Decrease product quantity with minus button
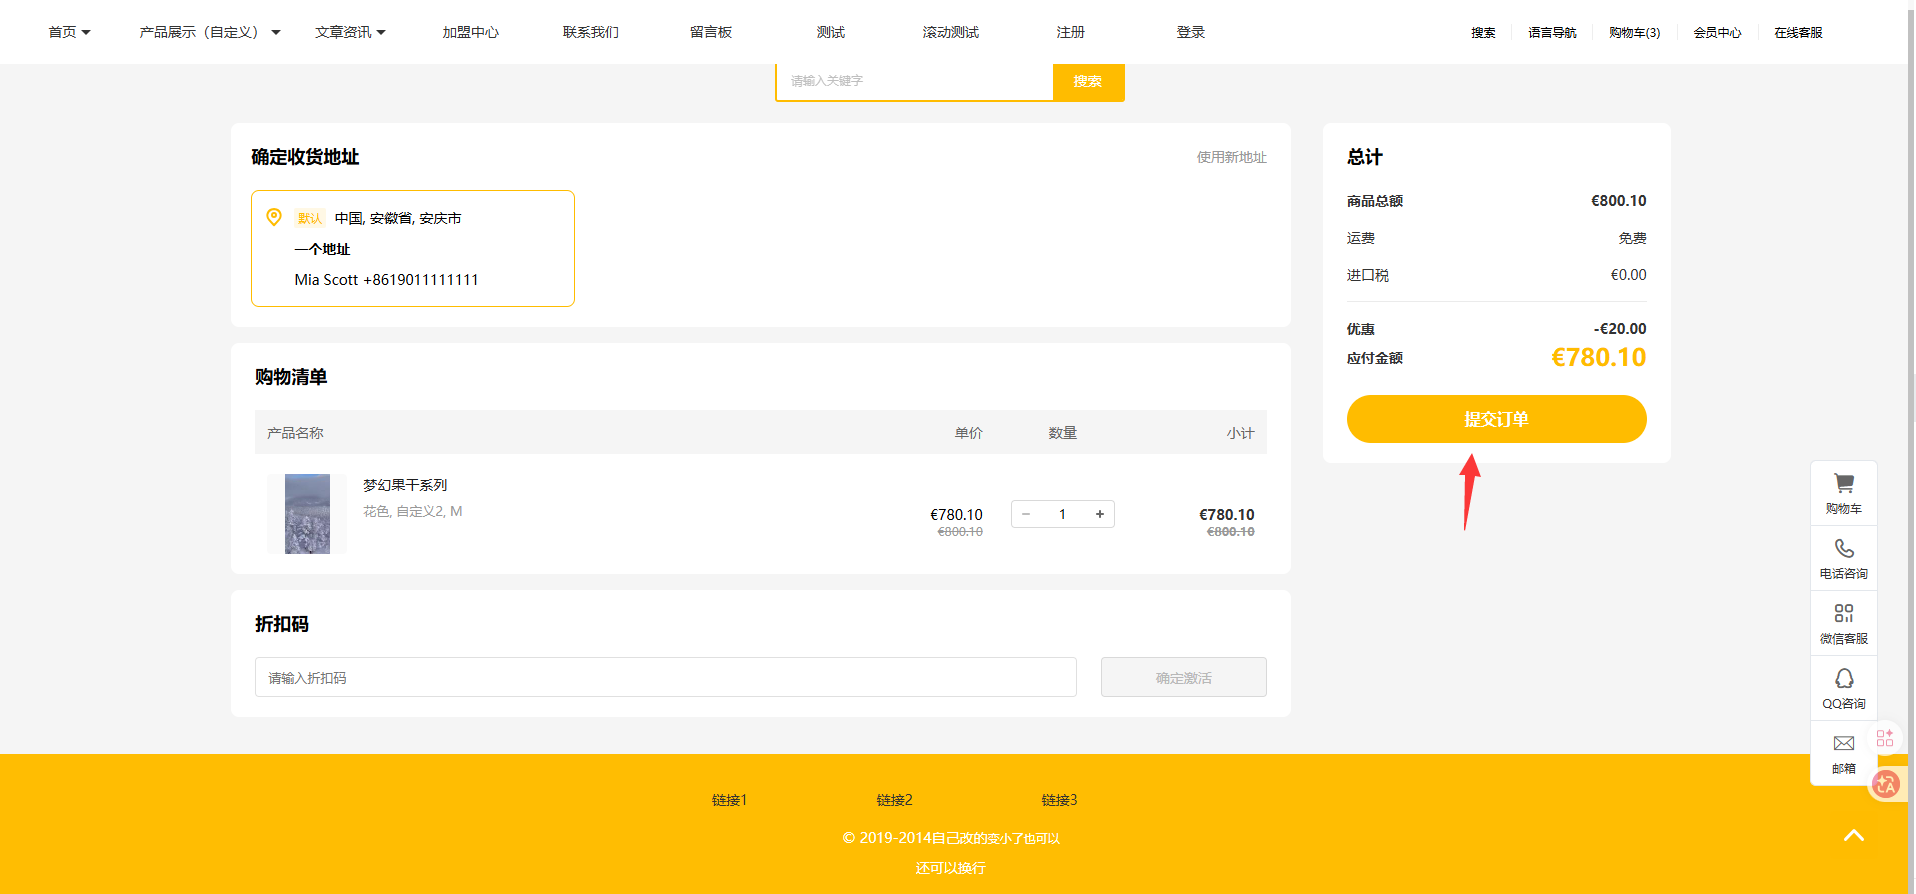Screen dimensions: 1916x894 coord(1026,514)
